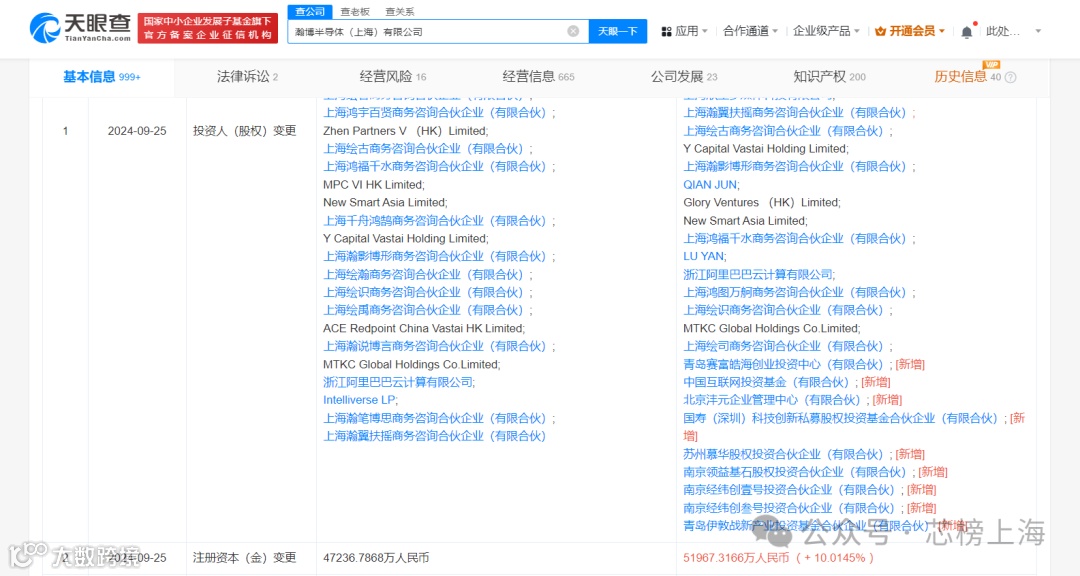Open the 国寿（深圳）科技创新私募股权投资基金 link
This screenshot has height=576, width=1080.
(840, 419)
